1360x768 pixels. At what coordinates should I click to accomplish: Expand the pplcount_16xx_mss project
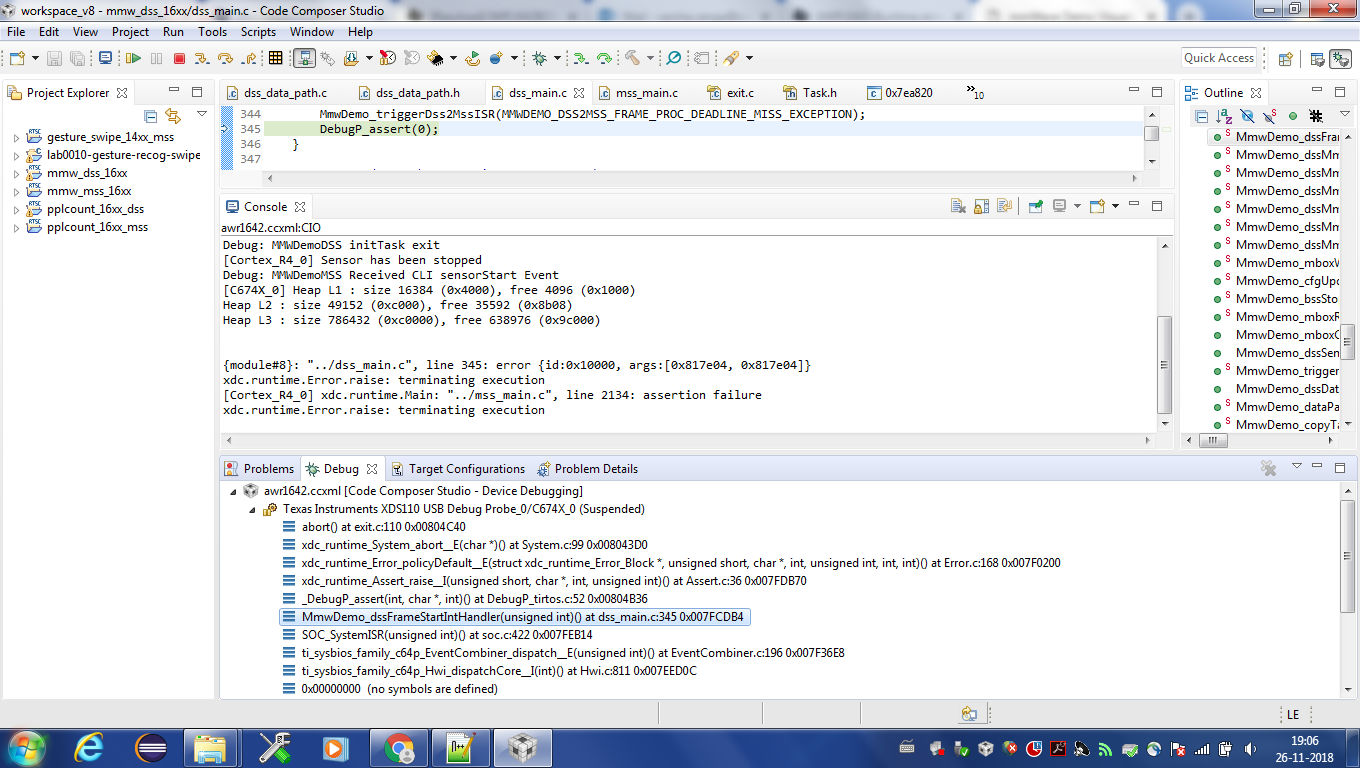(x=16, y=228)
